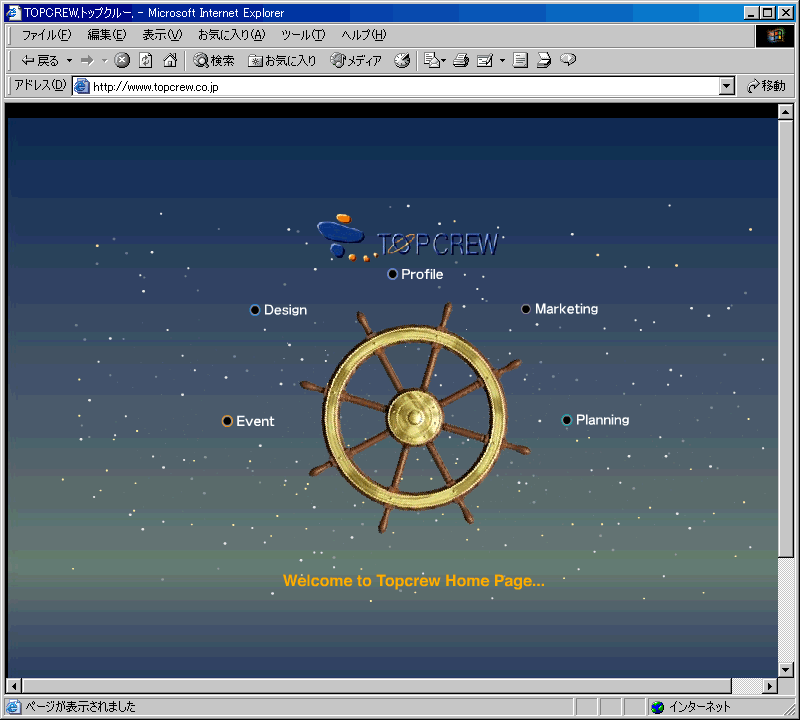The image size is (800, 720).
Task: Refresh the page with the reload icon
Action: point(146,60)
